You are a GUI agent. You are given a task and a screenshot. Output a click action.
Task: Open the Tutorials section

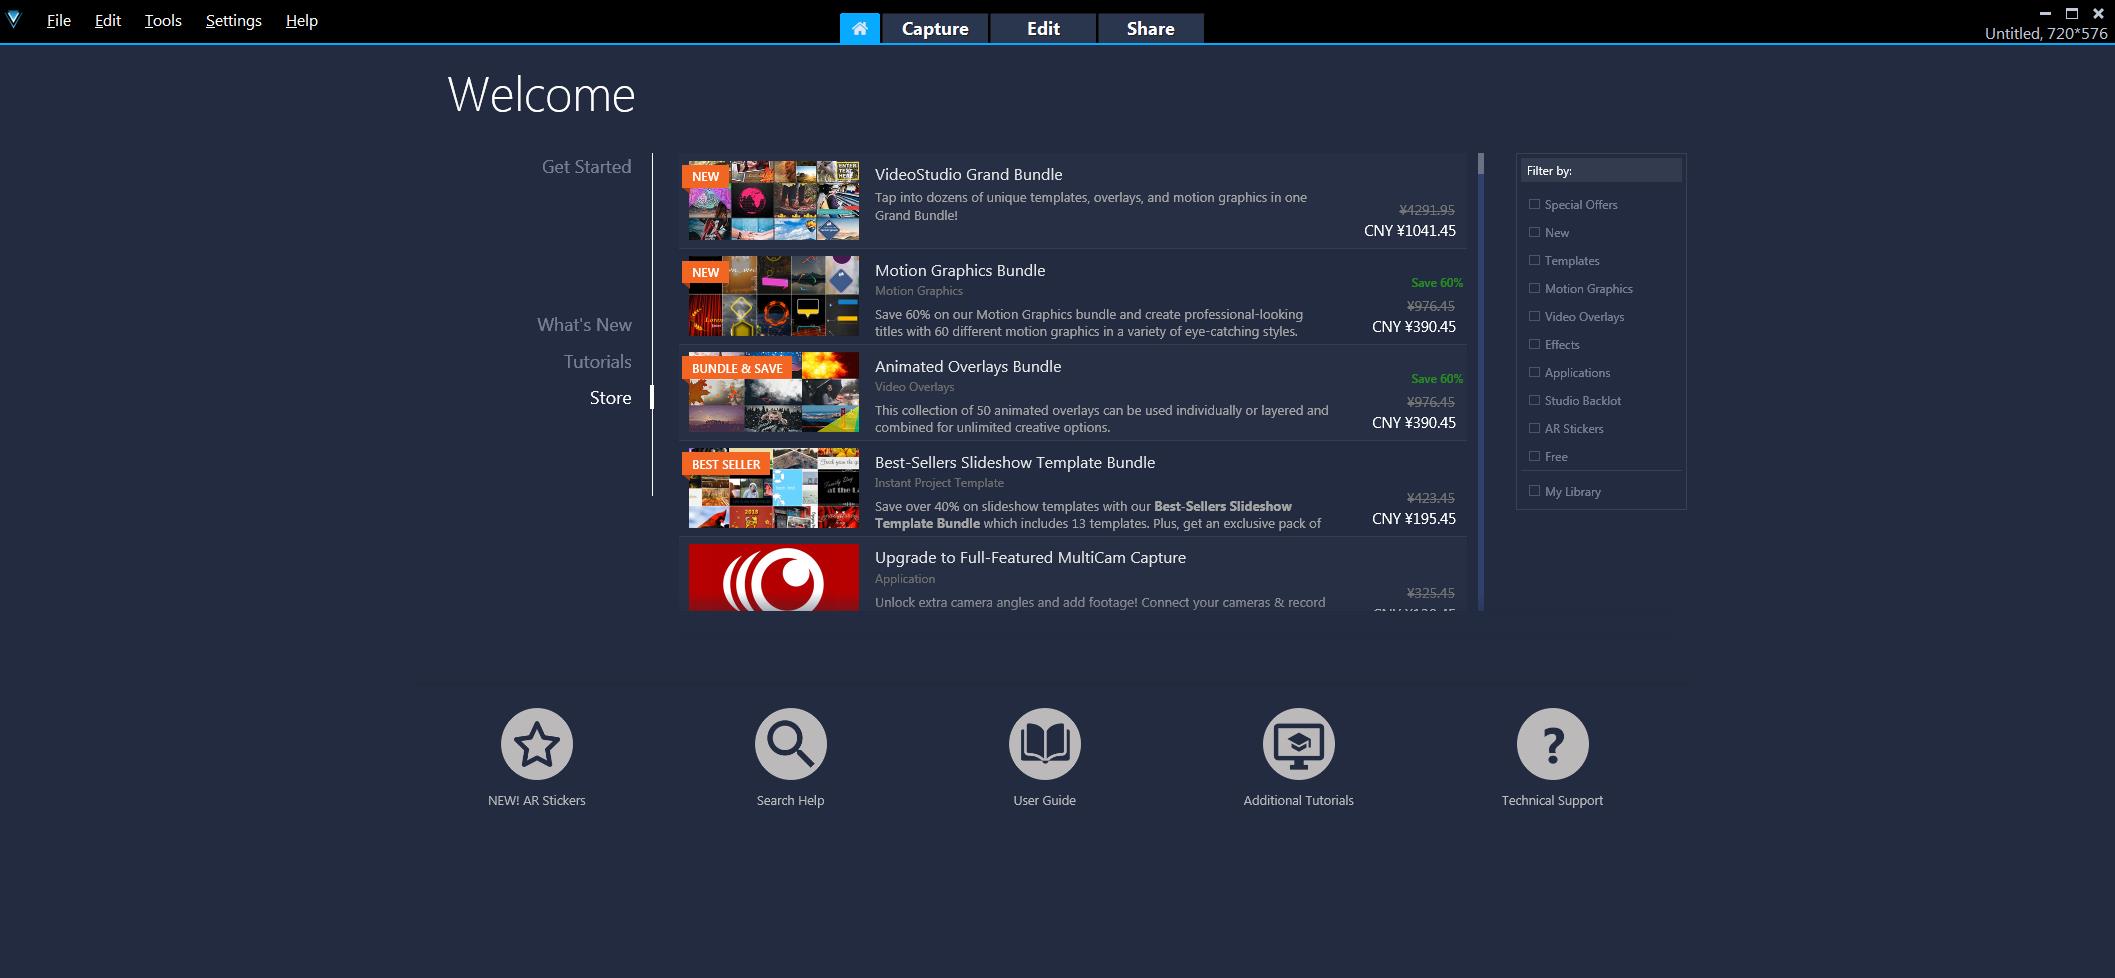598,362
